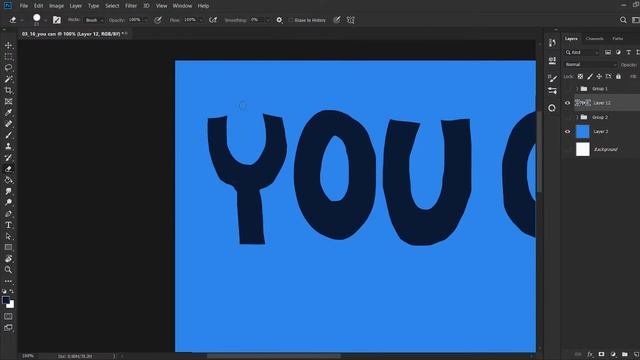
Task: Open the Image menu
Action: point(56,6)
